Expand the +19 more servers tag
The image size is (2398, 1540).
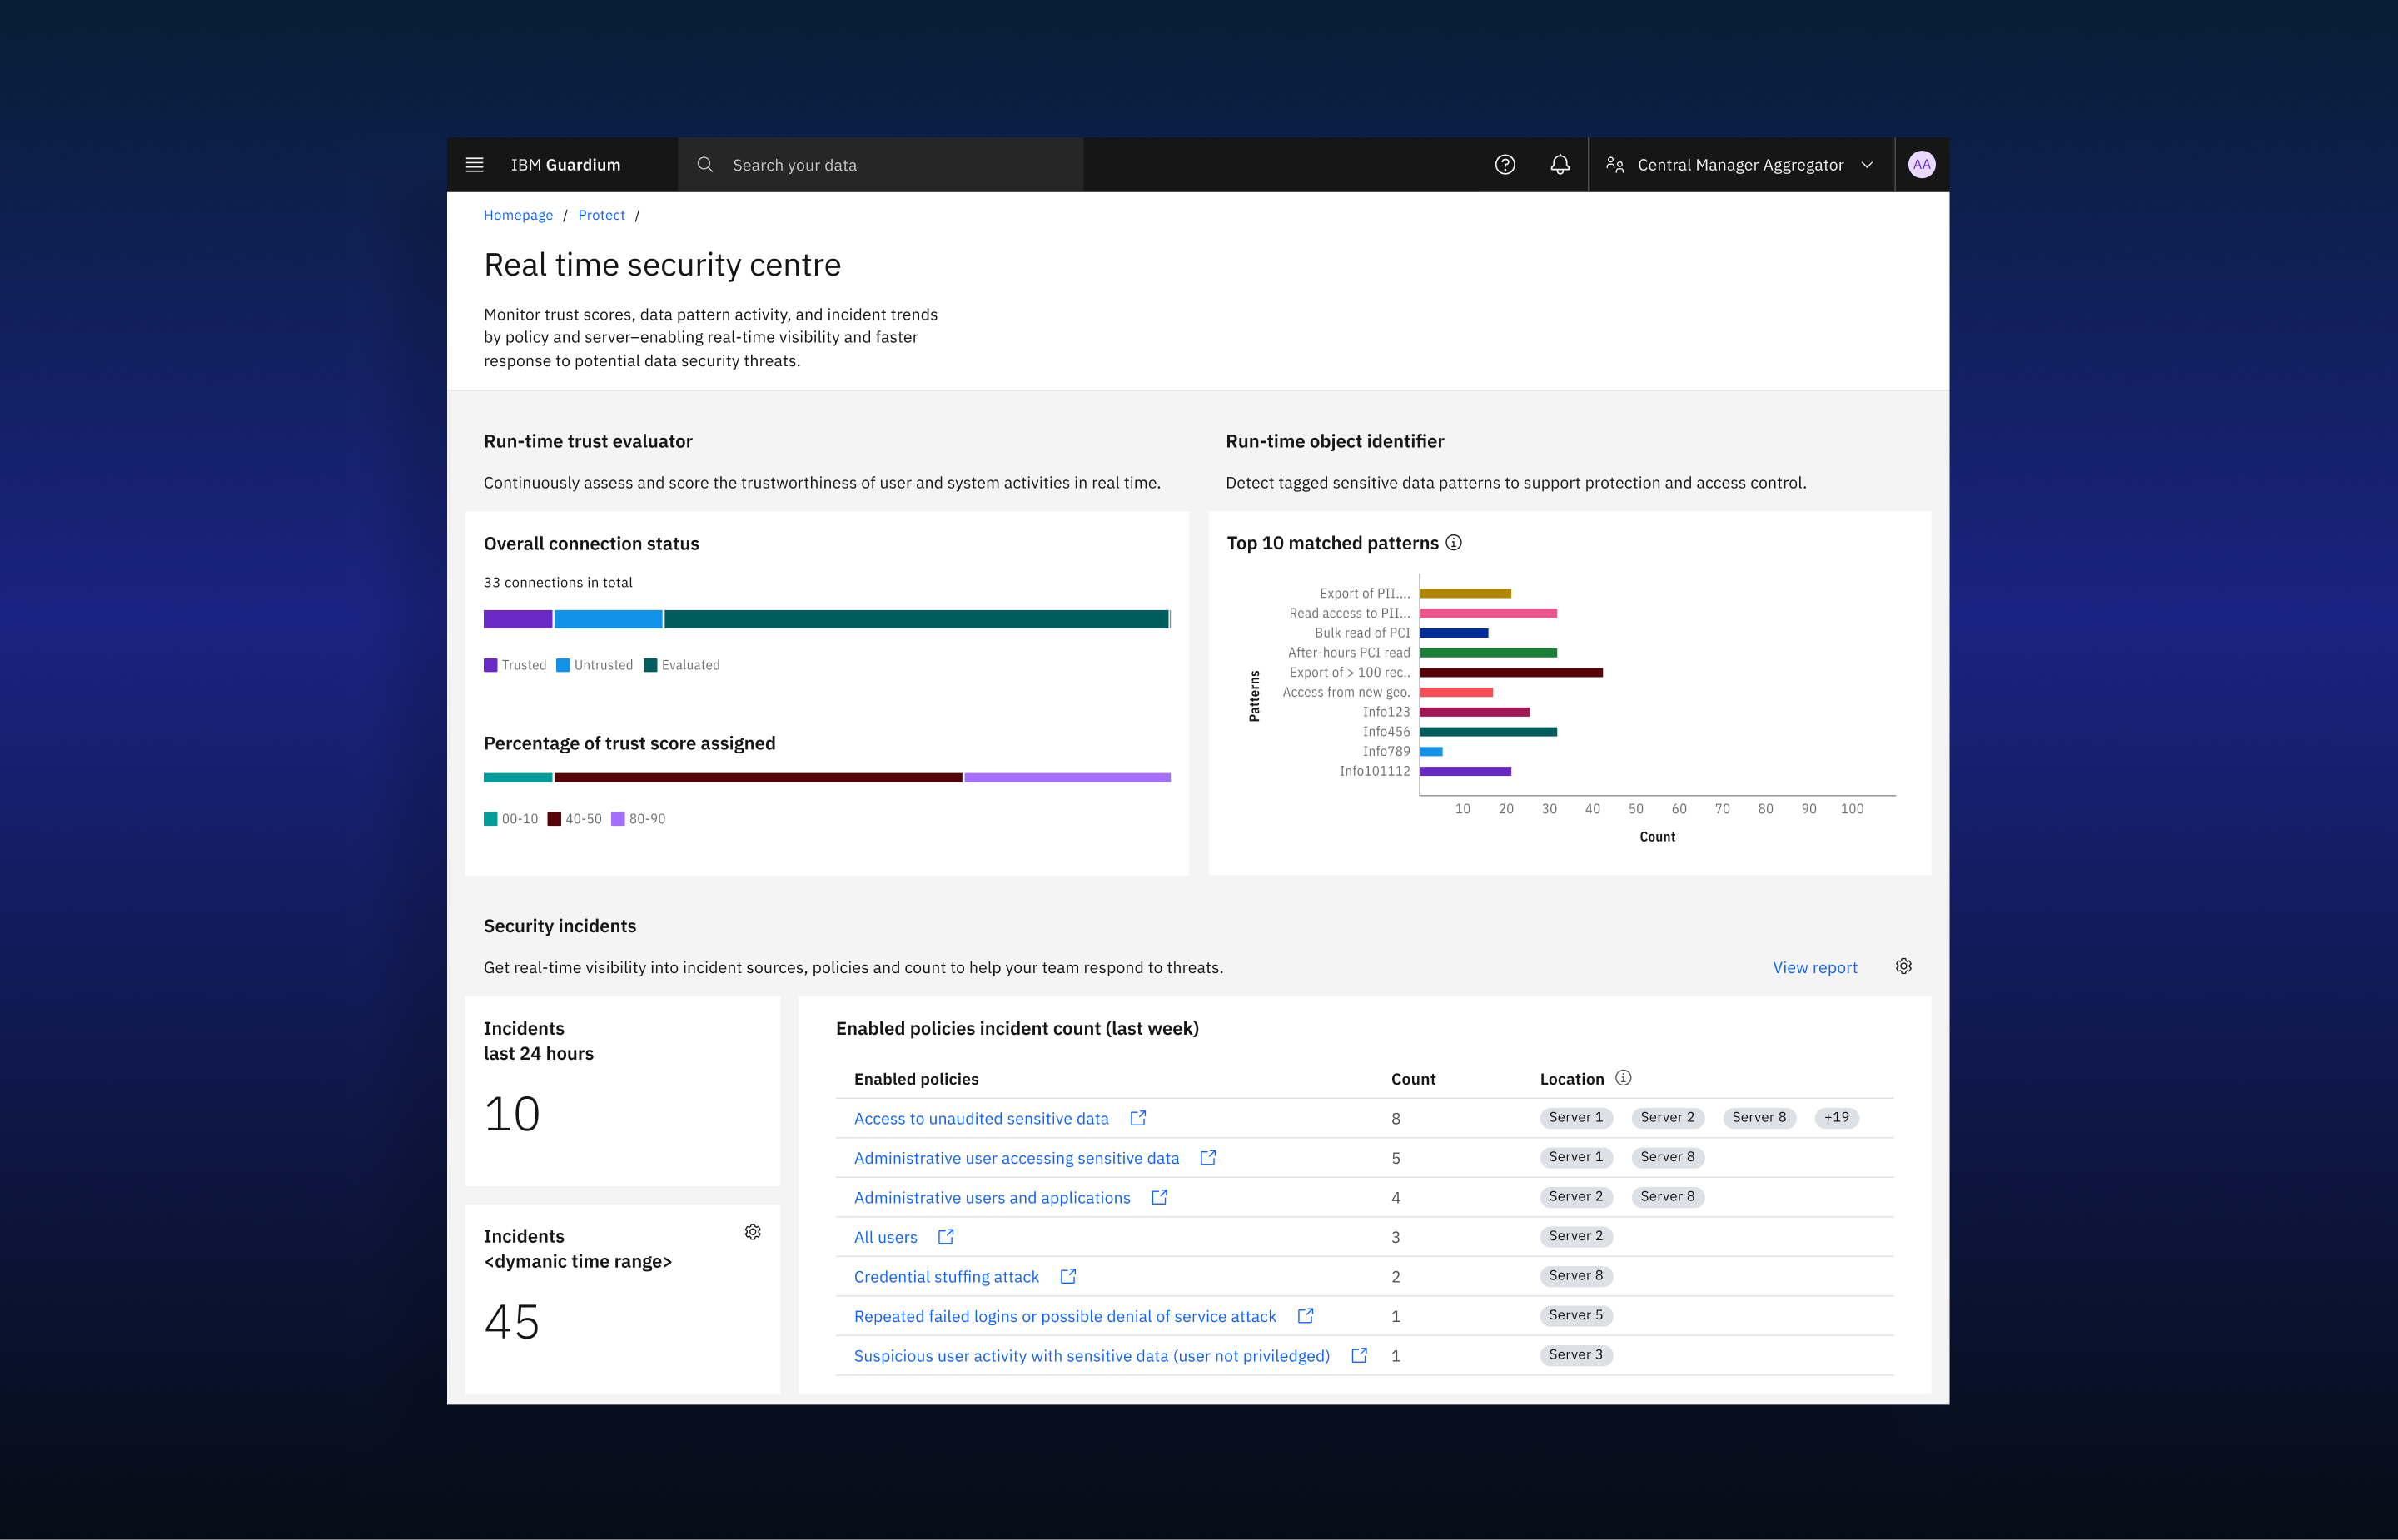(x=1836, y=1118)
